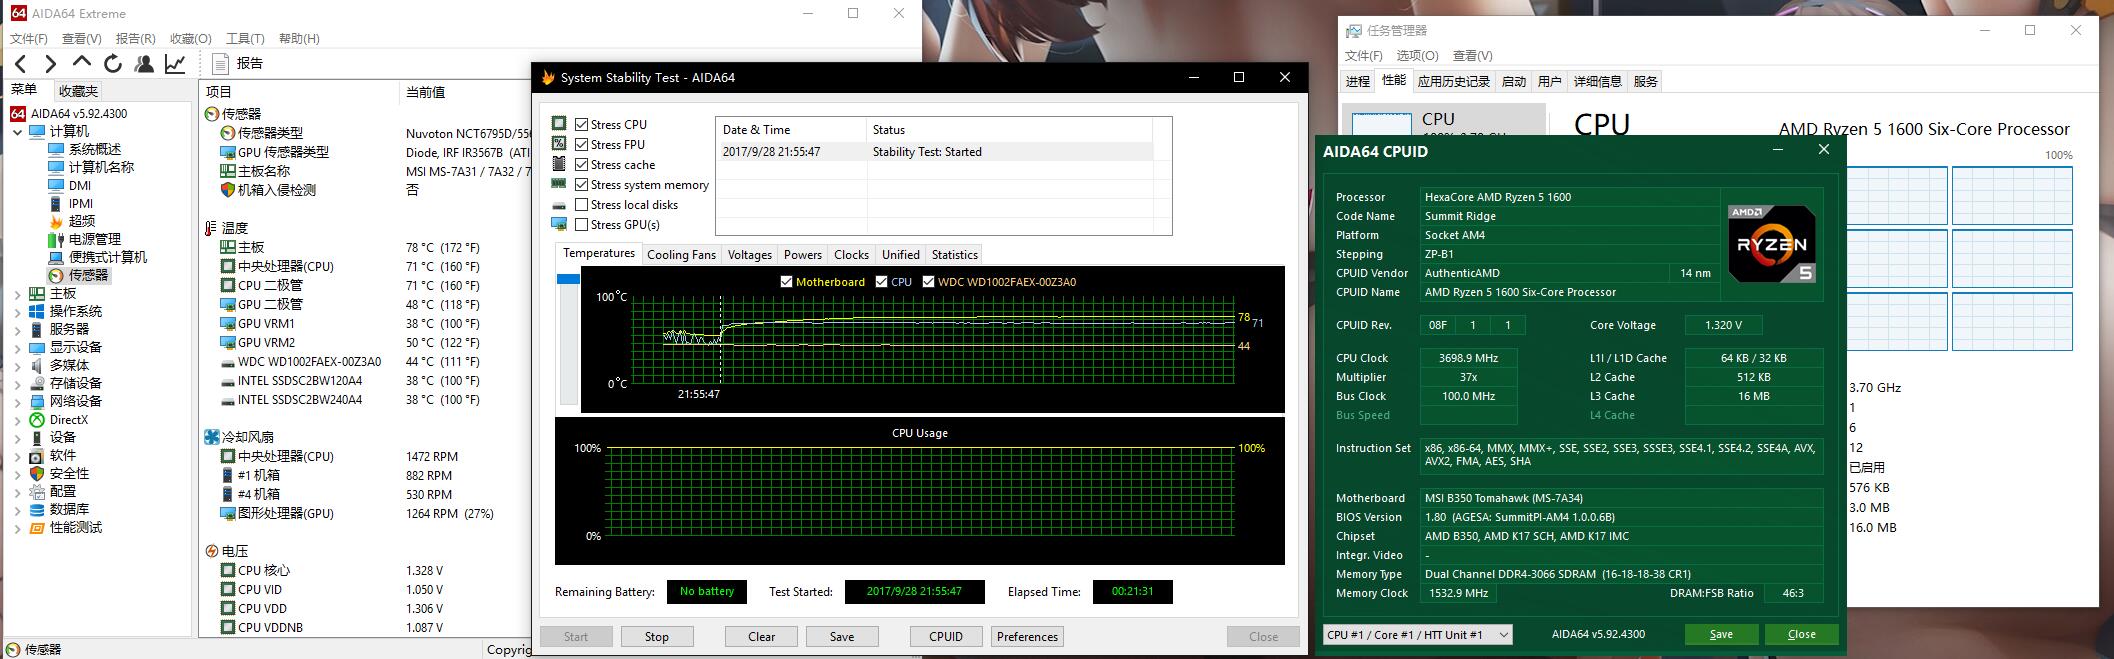
Task: Expand the 网络设备 tree node
Action: (17, 402)
